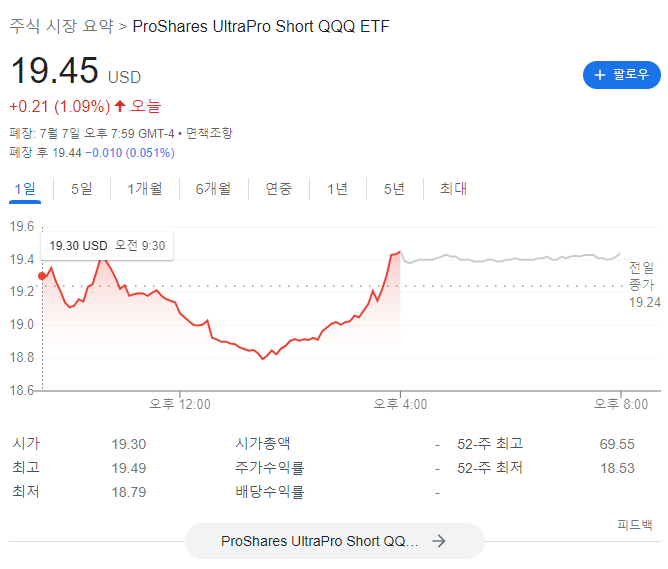Select the 1일 chart tab

tap(25, 189)
